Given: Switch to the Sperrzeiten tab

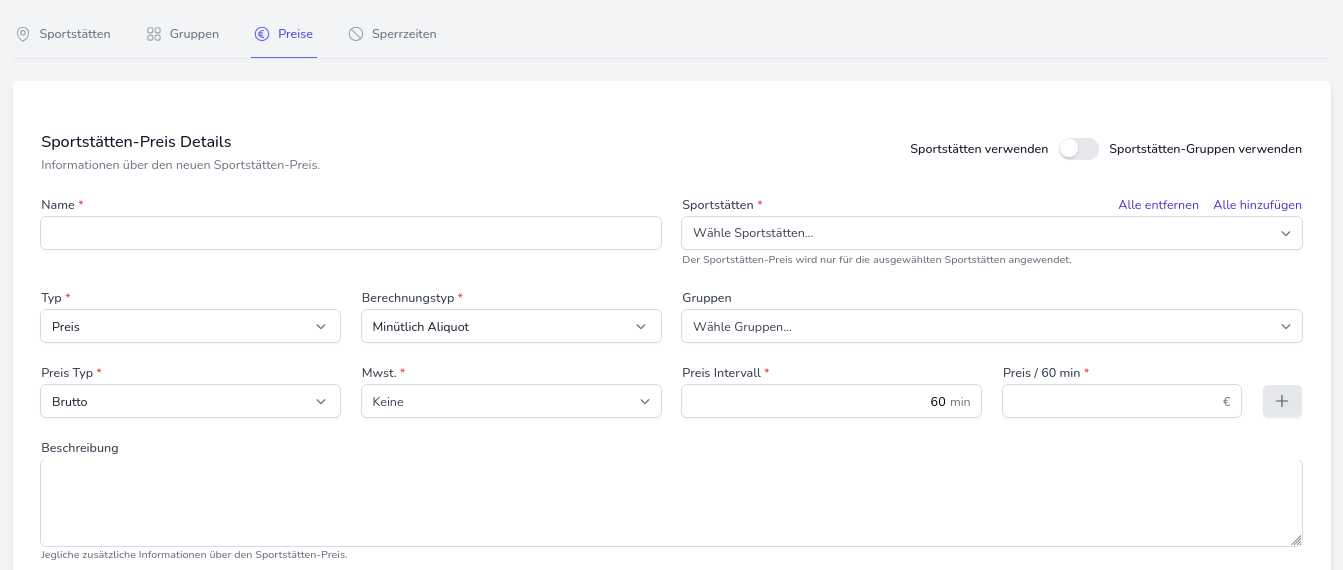Looking at the screenshot, I should (403, 34).
